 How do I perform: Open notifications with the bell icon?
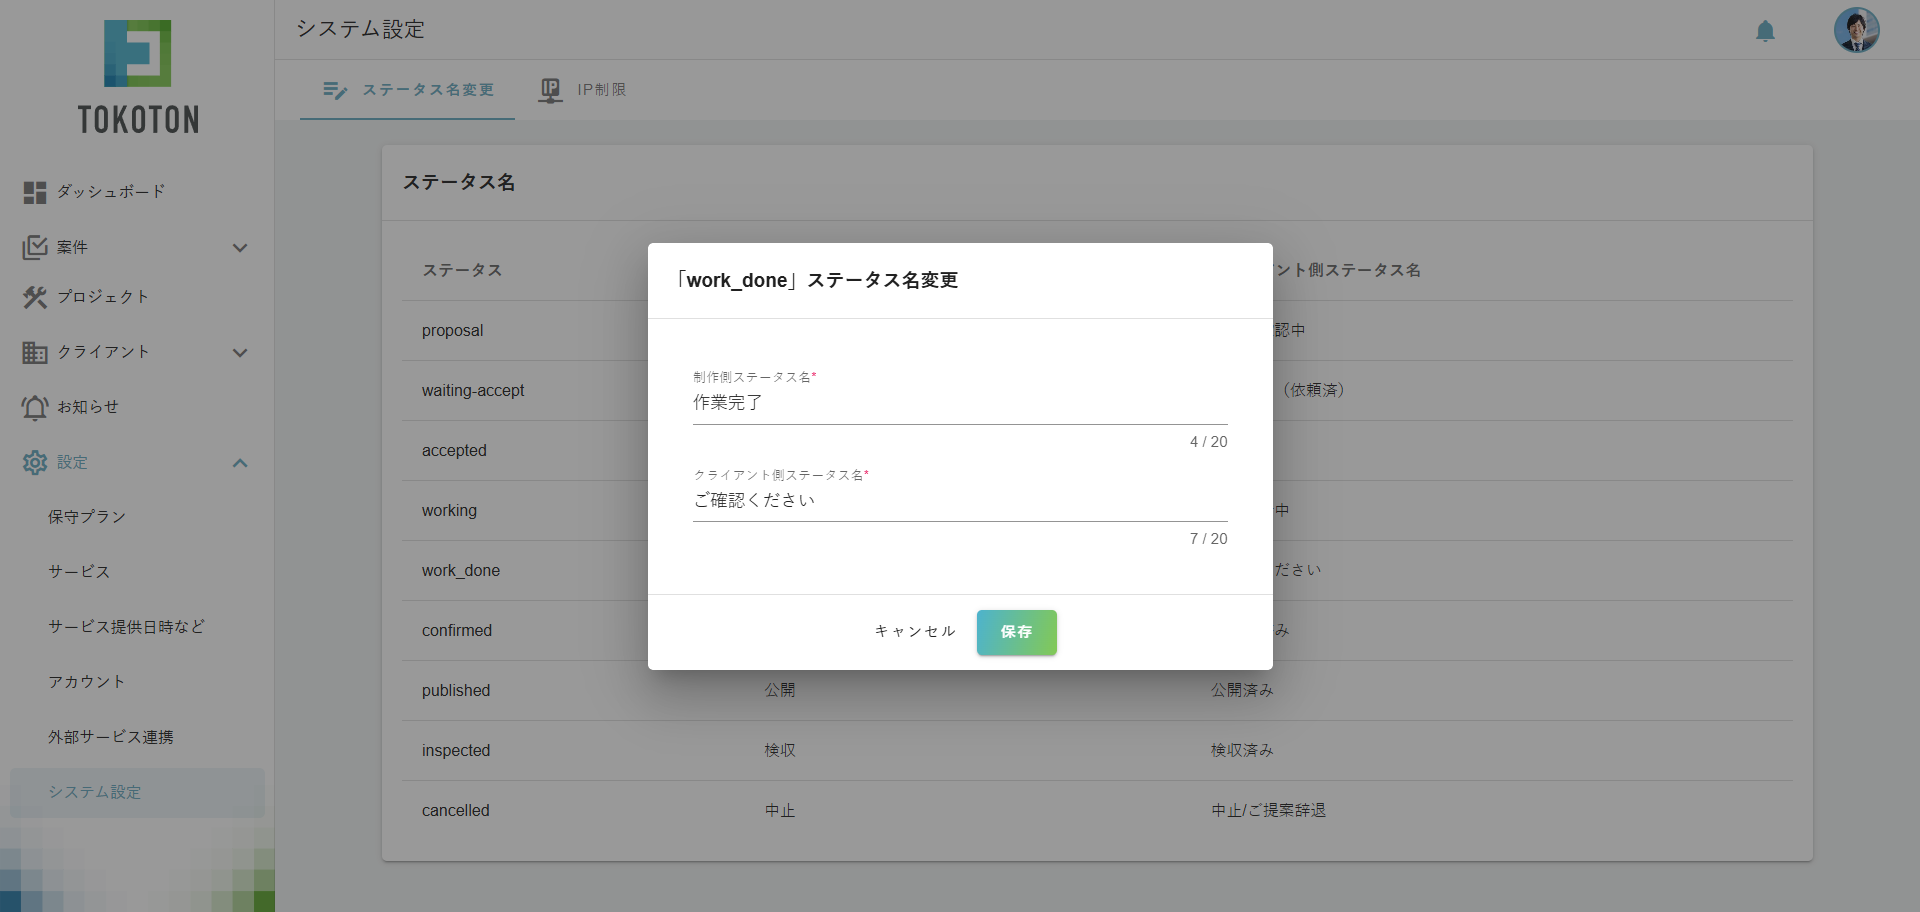coord(1764,31)
